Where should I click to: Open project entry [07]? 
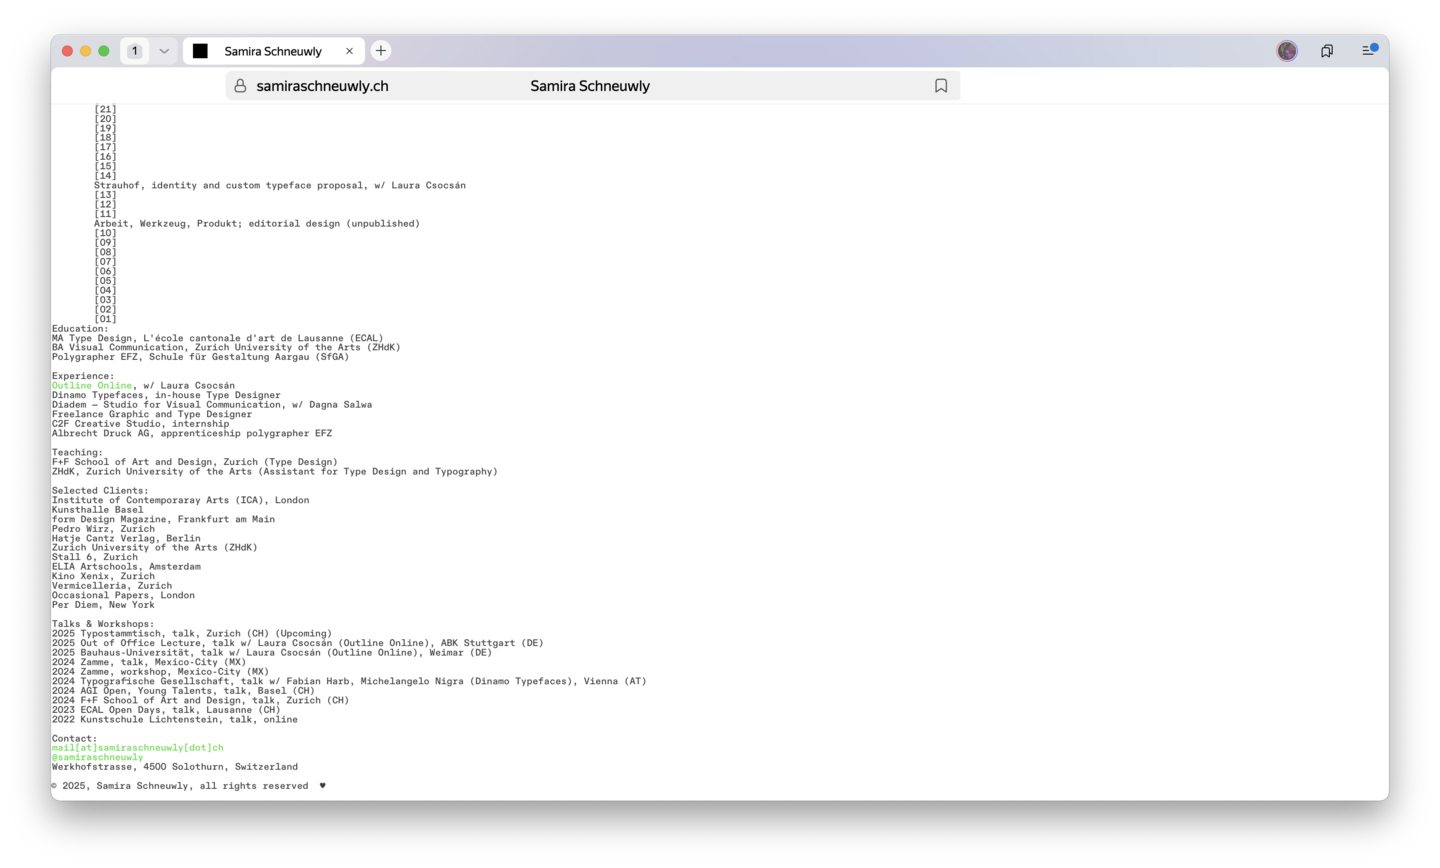tap(105, 262)
